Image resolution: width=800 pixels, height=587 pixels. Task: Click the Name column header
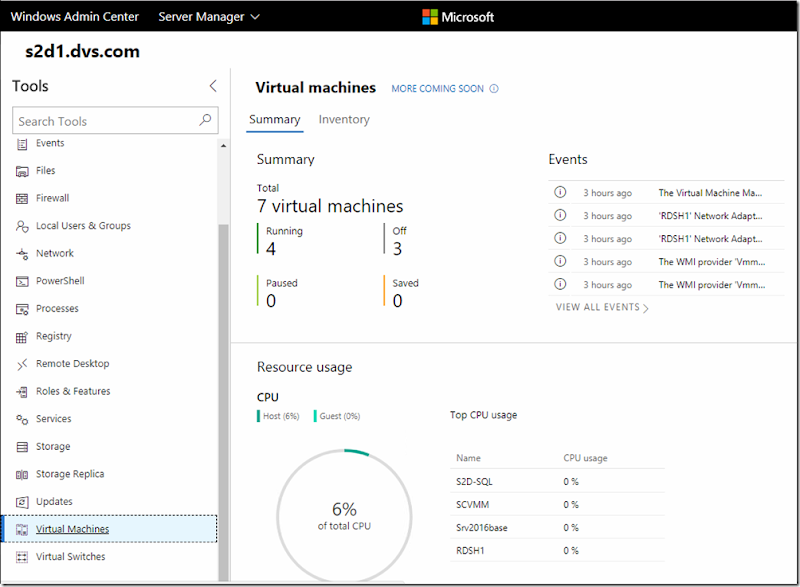pyautogui.click(x=468, y=458)
